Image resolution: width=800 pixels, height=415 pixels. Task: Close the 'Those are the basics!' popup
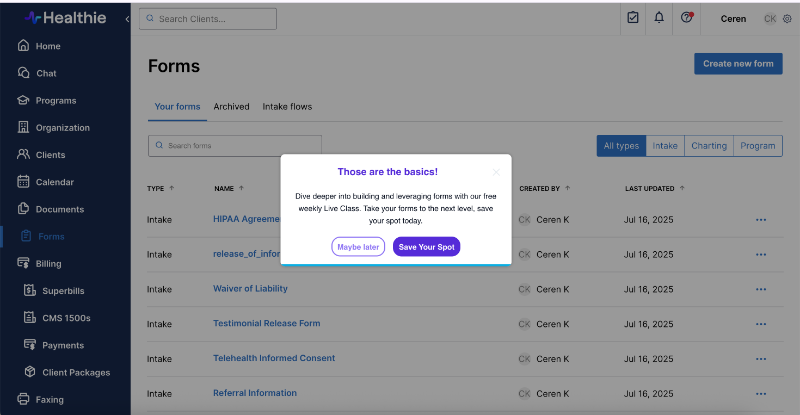coord(496,172)
